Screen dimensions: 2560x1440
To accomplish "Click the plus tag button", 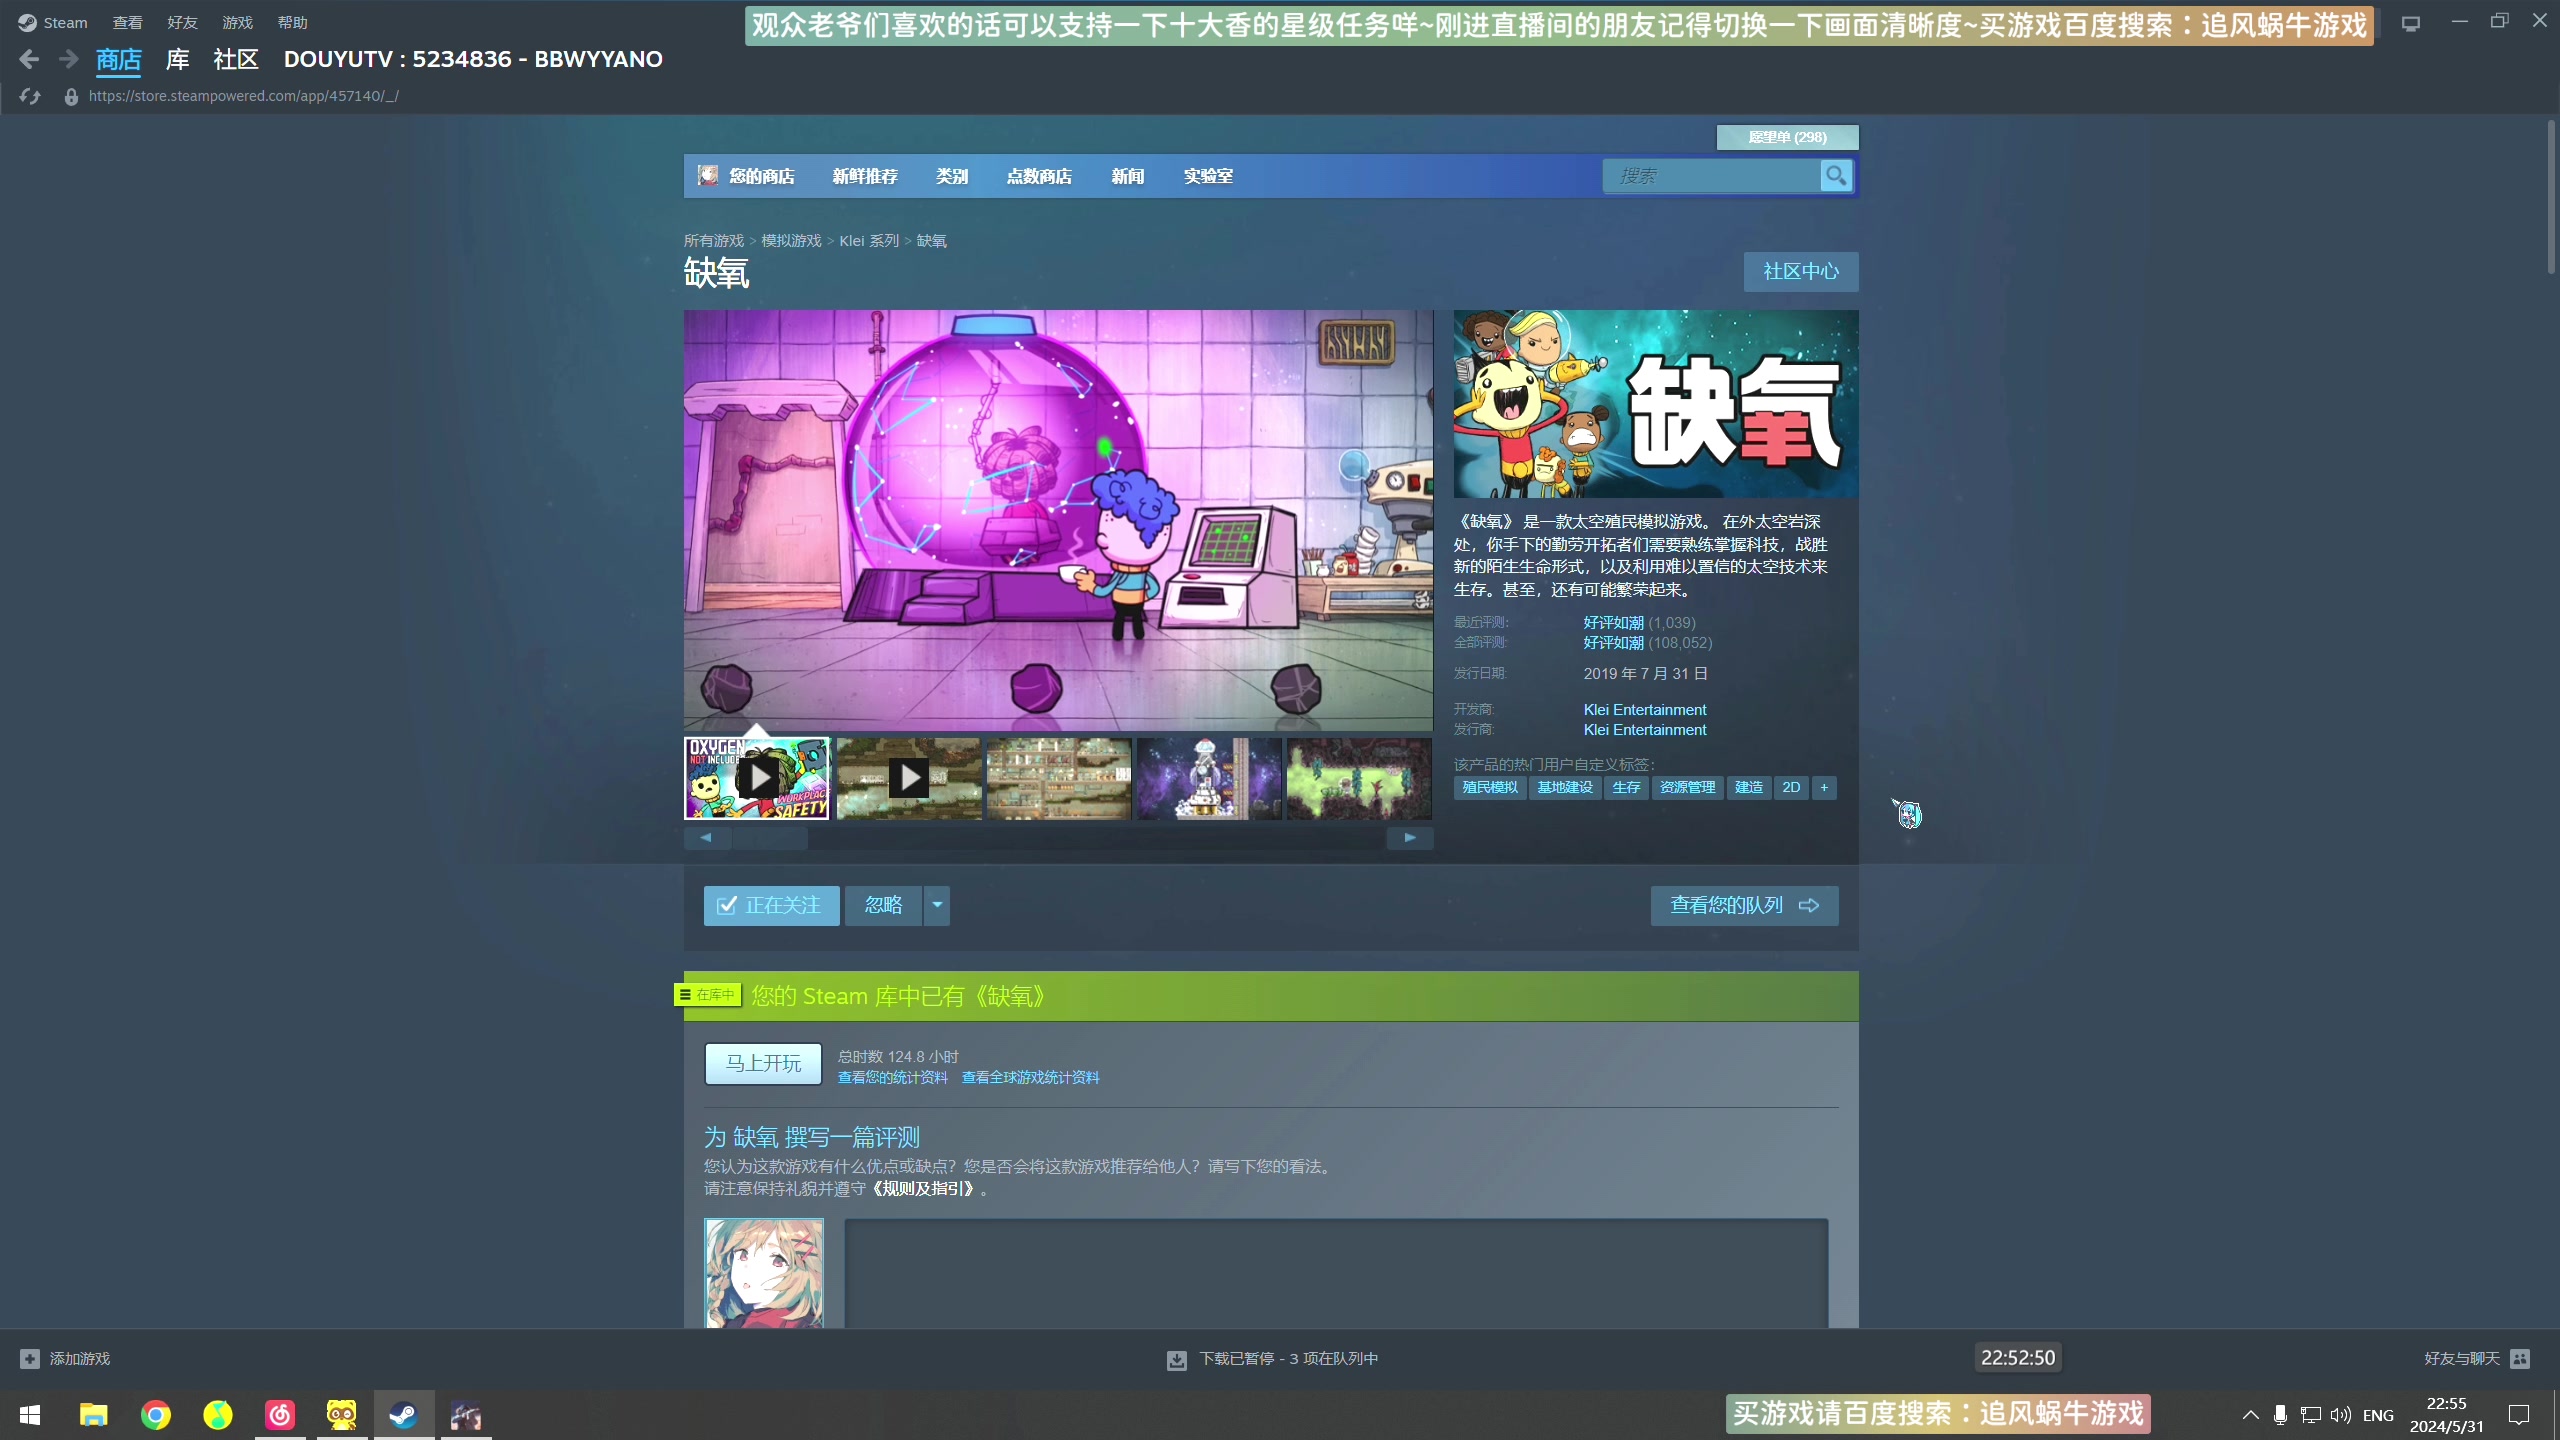I will tap(1824, 788).
